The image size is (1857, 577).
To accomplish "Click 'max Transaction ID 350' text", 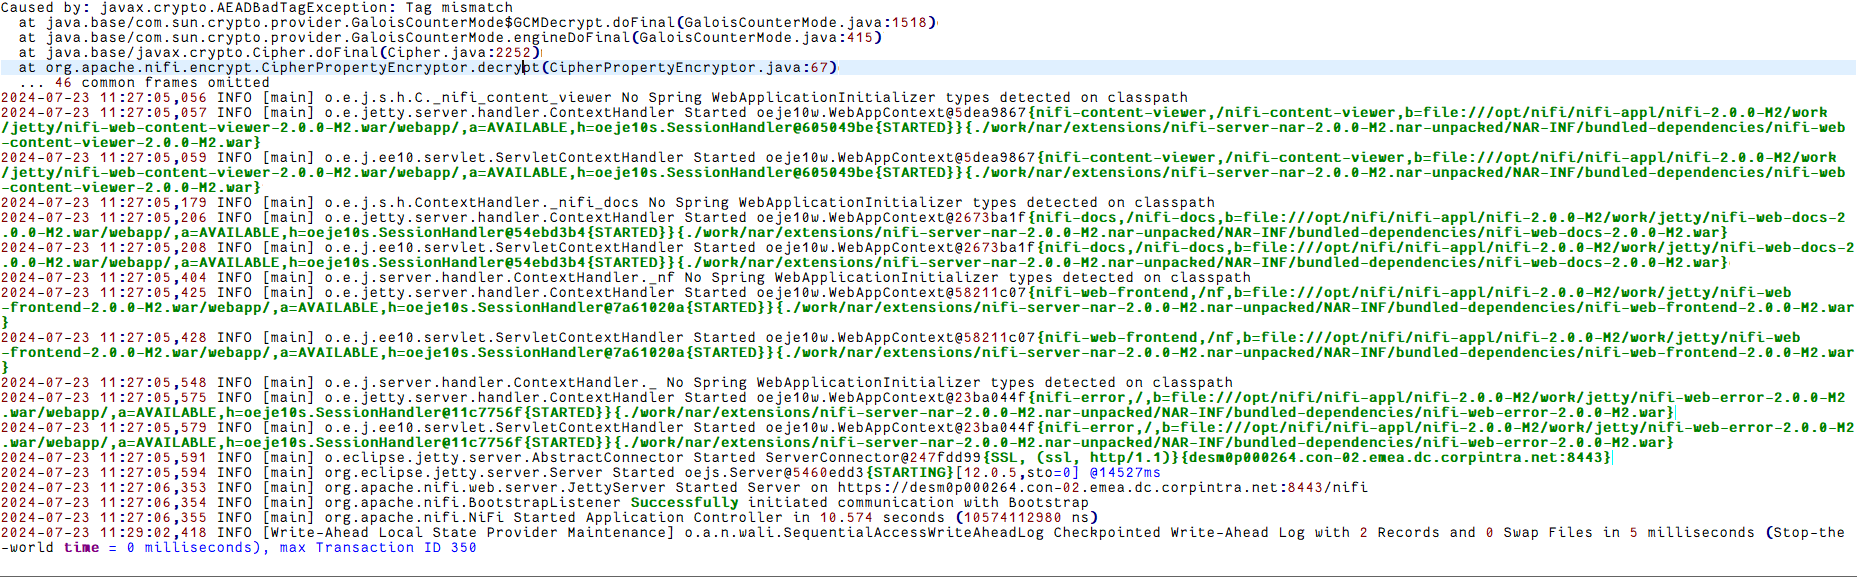I will (378, 547).
